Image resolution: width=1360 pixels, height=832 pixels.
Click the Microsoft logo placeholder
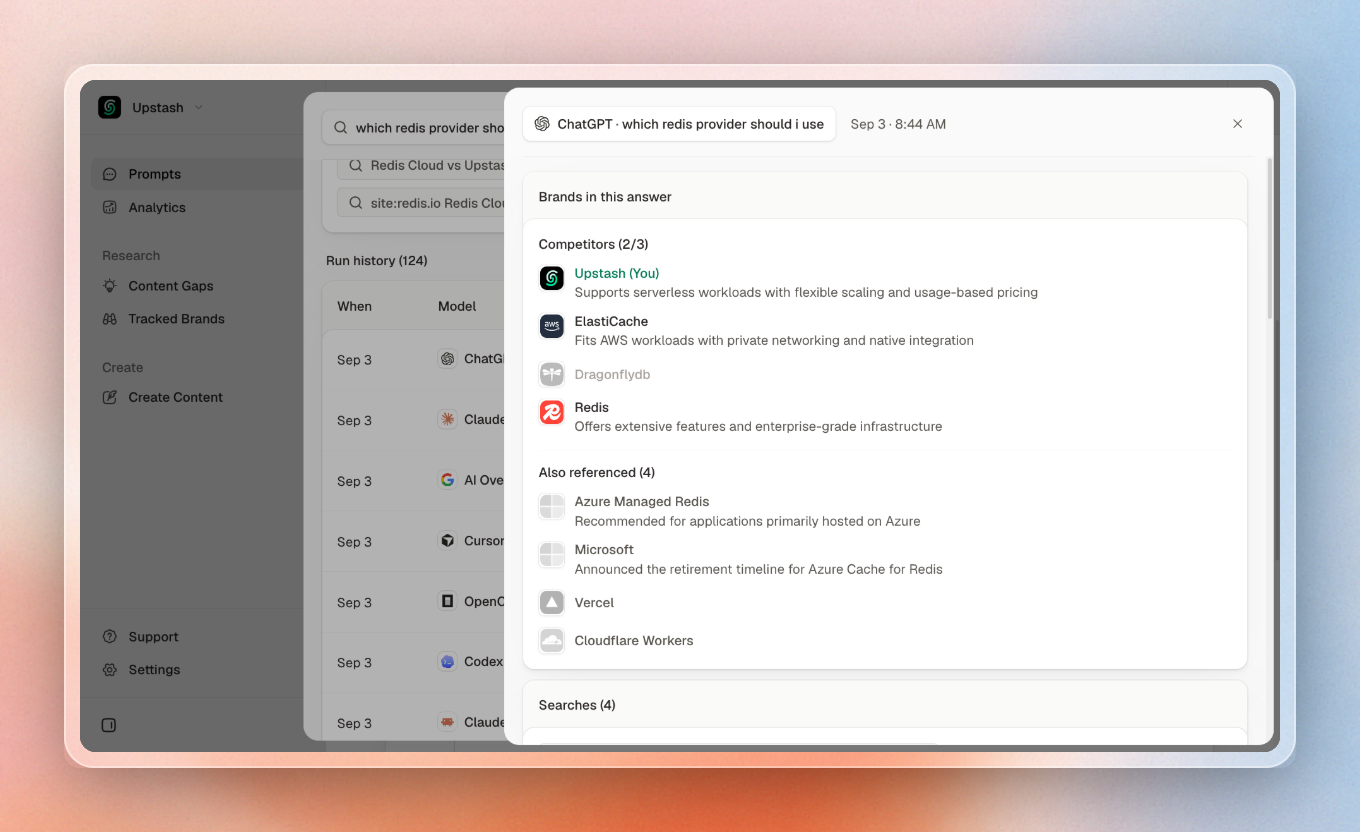(552, 554)
